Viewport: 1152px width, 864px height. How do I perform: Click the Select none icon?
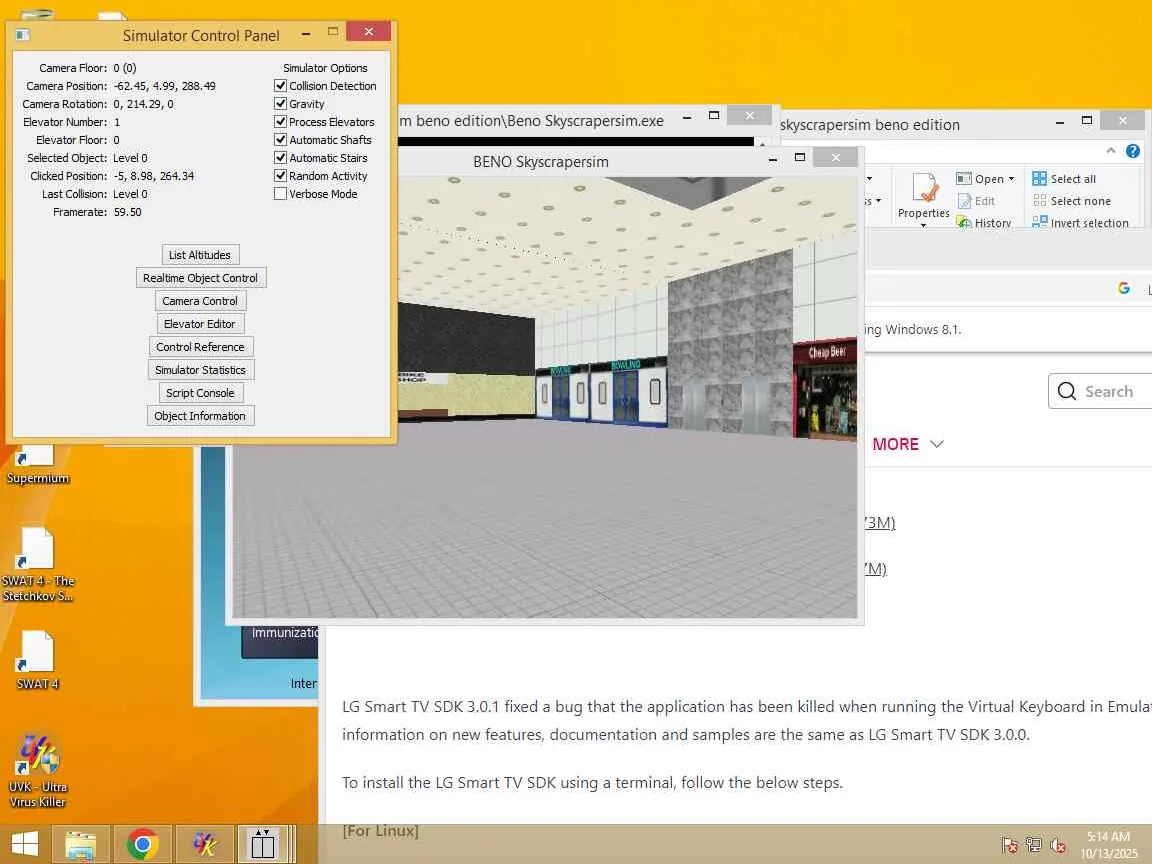click(x=1039, y=201)
